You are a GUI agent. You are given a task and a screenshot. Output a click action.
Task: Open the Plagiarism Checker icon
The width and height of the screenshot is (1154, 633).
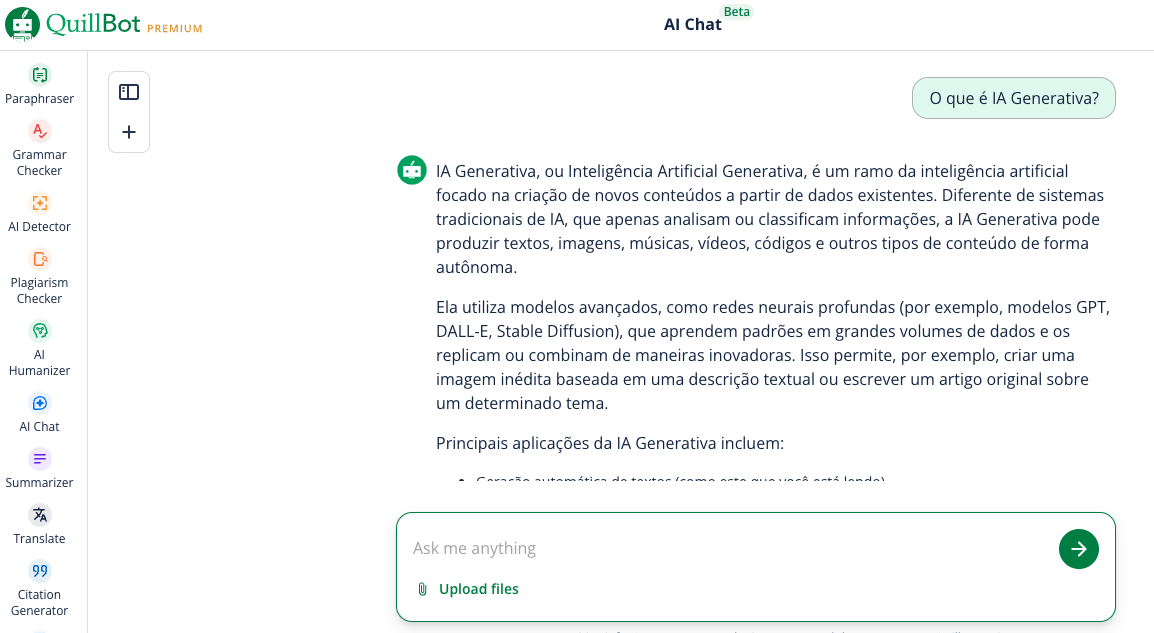point(40,259)
